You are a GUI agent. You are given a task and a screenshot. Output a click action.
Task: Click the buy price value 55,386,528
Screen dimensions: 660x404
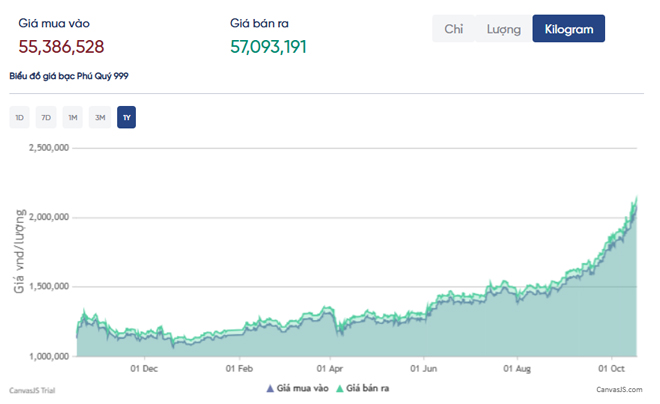61,46
